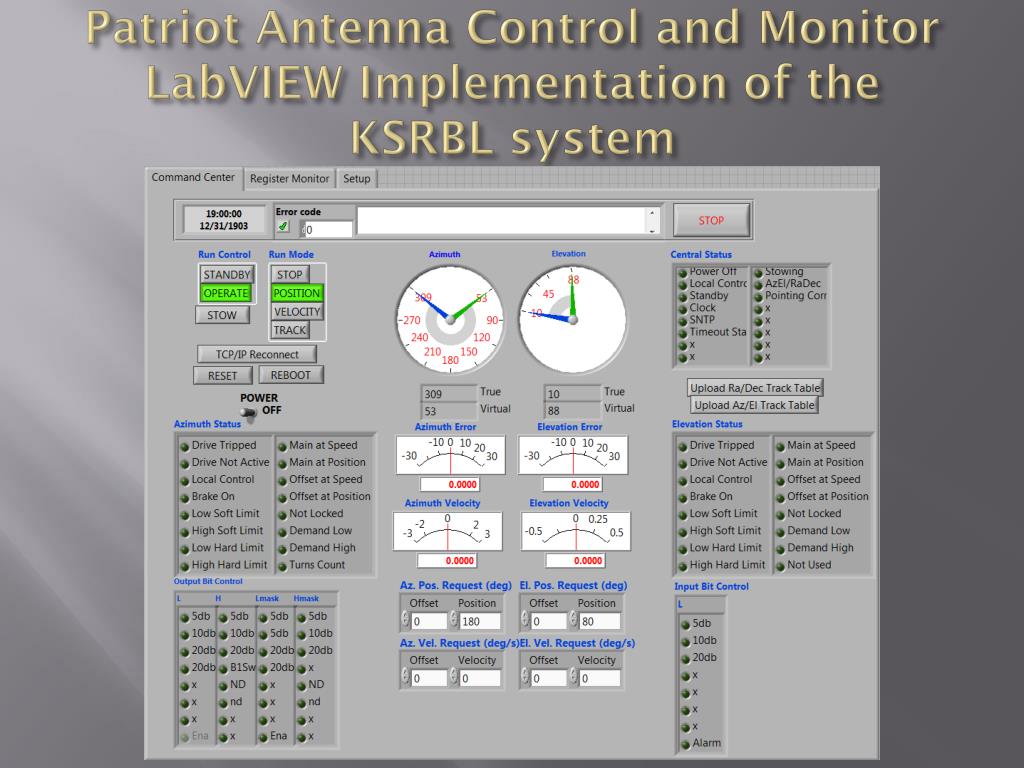Image resolution: width=1024 pixels, height=768 pixels.
Task: Toggle Input Bit Control 10db LED
Action: pyautogui.click(x=685, y=642)
